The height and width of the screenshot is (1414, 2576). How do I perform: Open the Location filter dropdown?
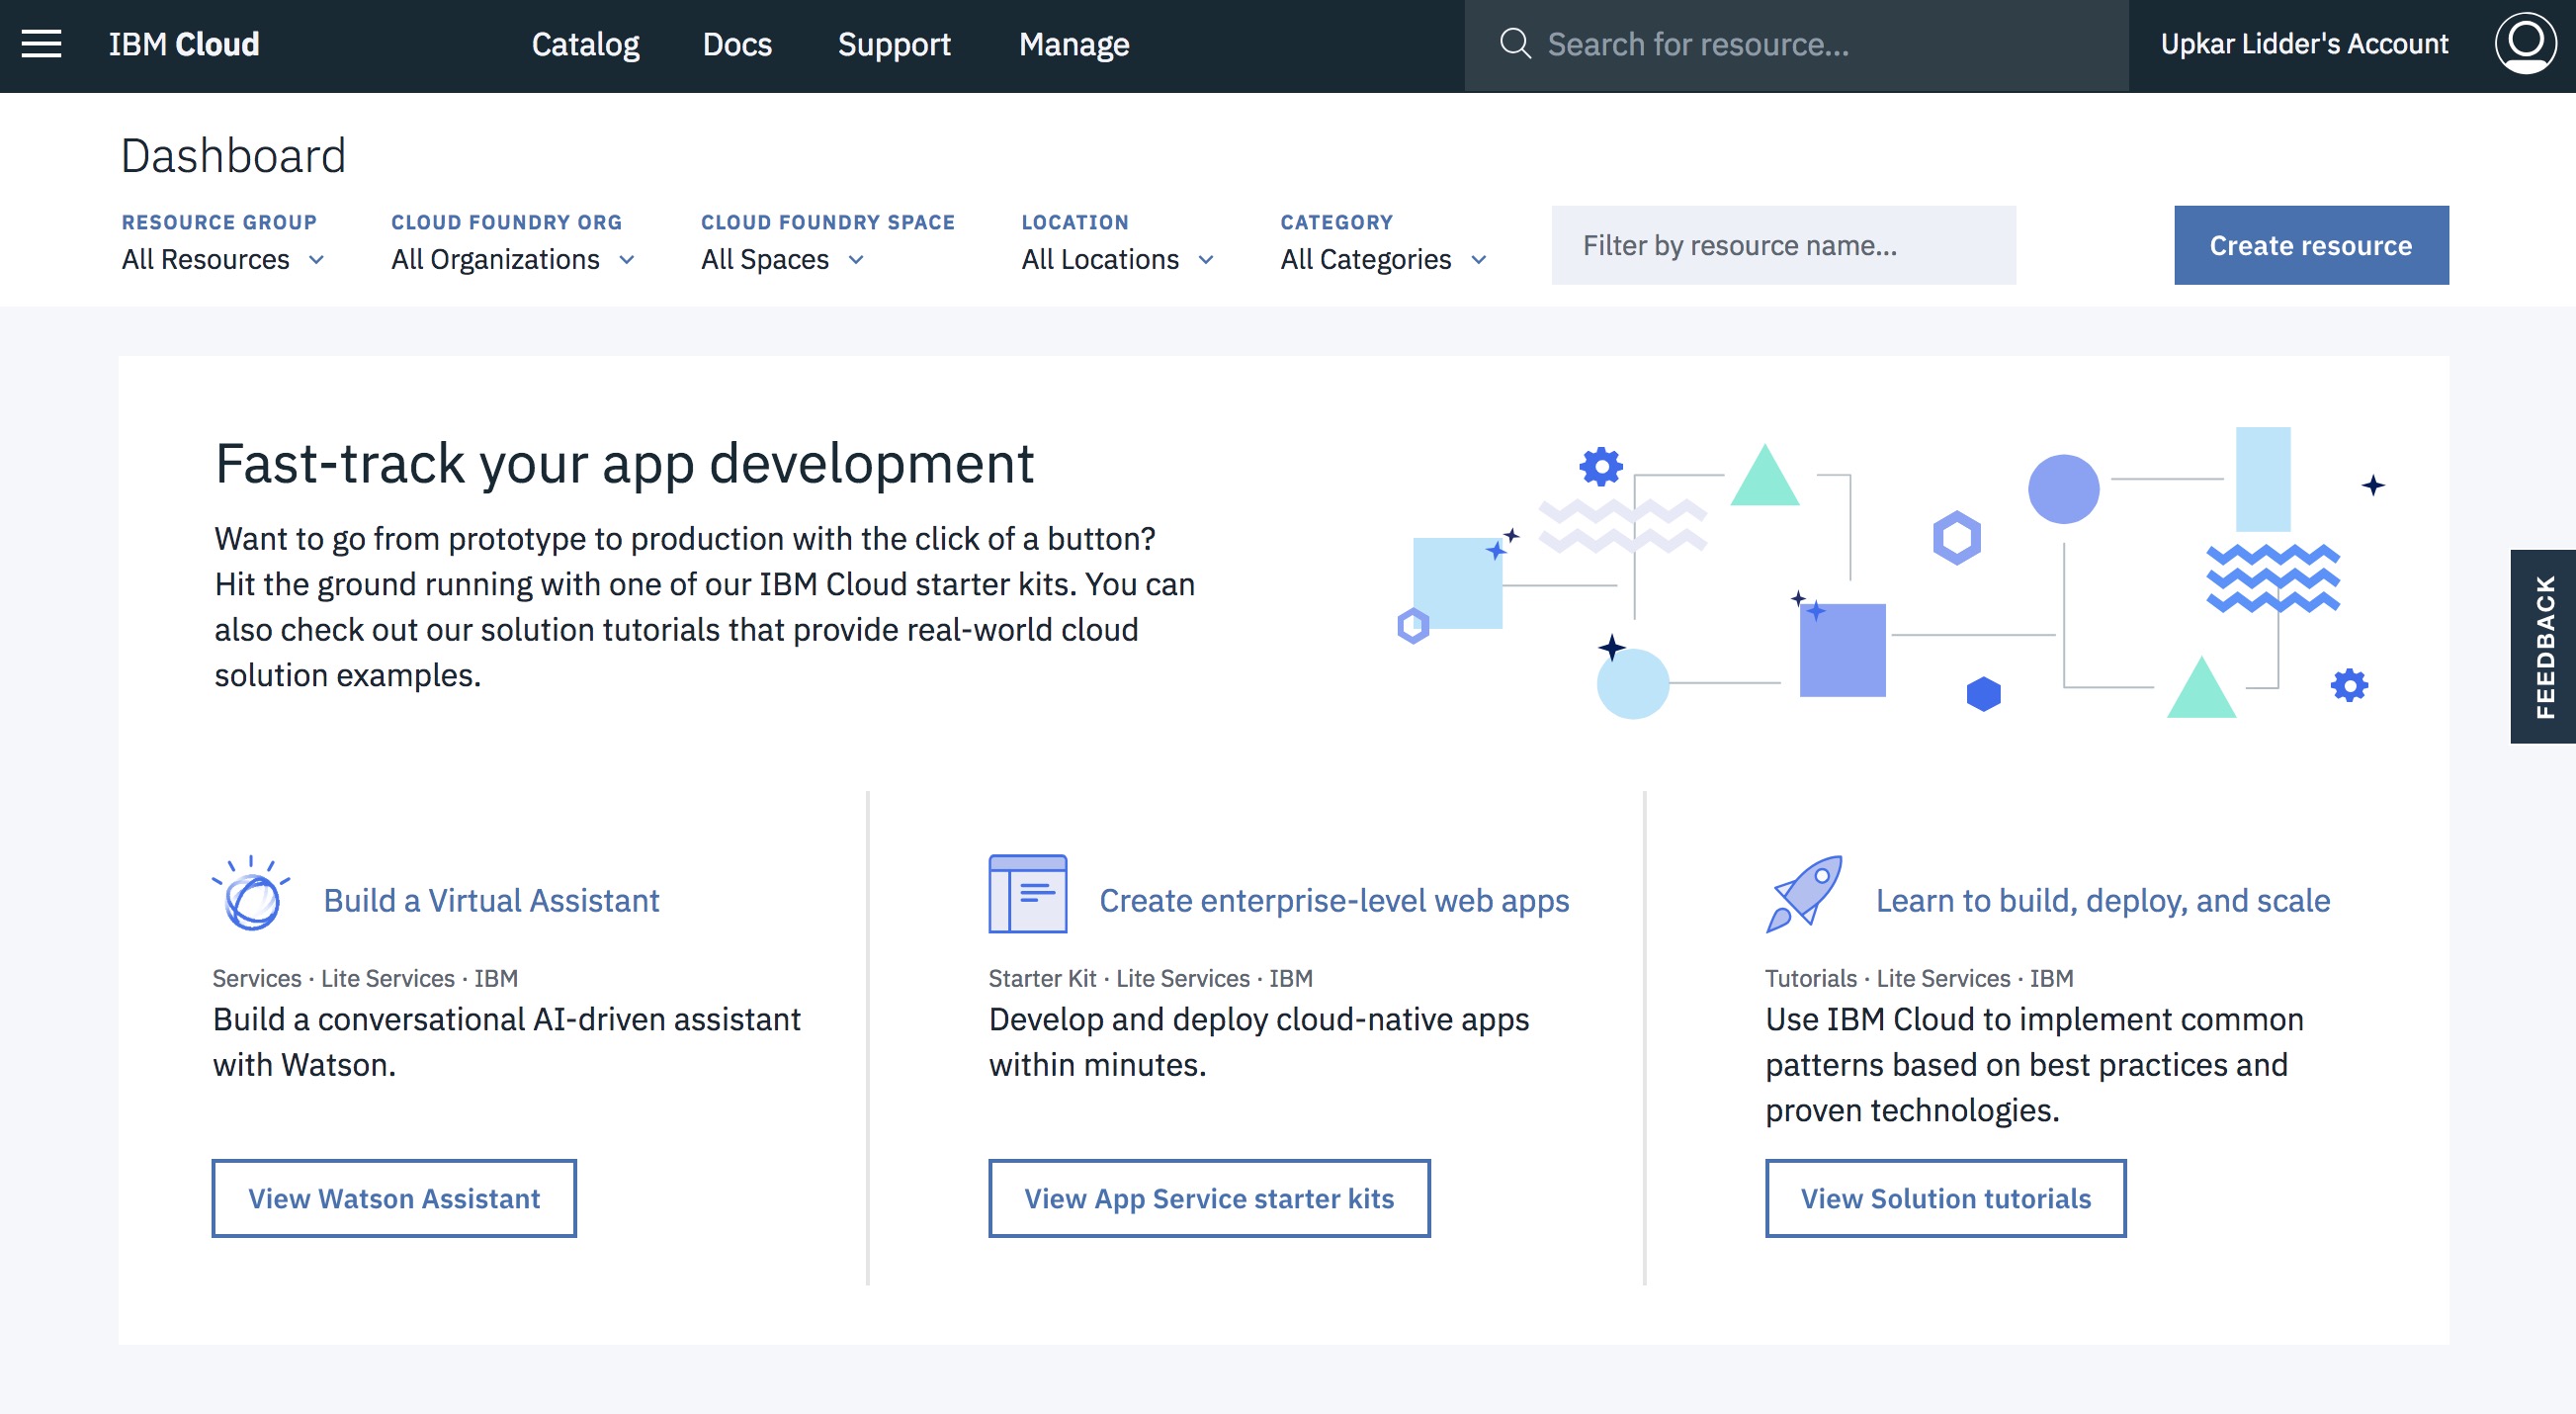click(x=1117, y=260)
